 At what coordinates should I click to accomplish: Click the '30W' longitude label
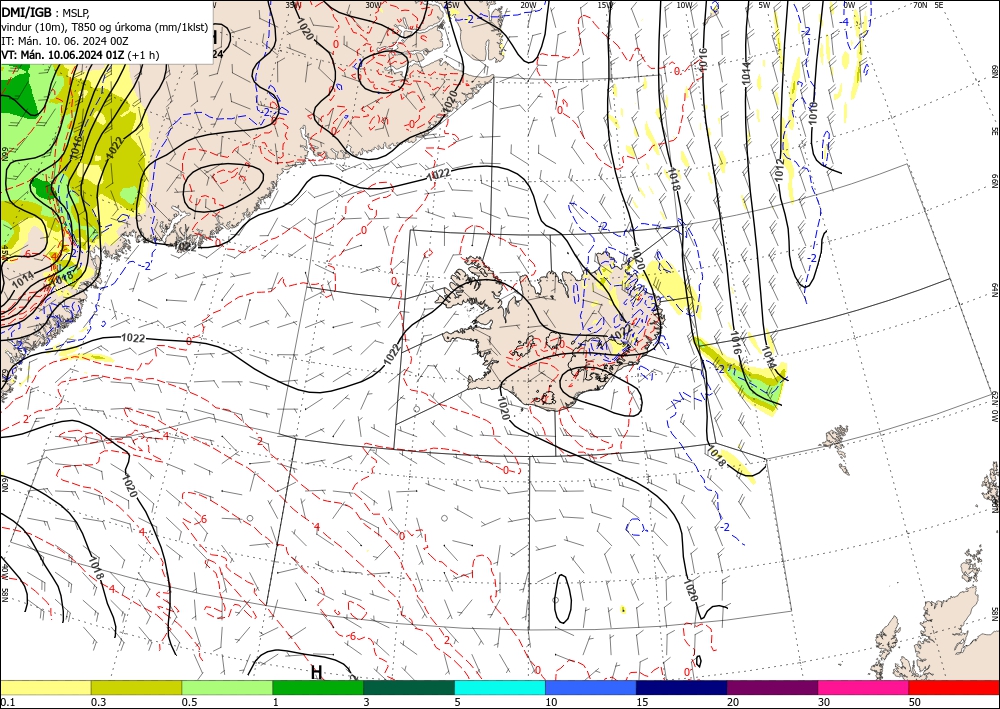[x=373, y=5]
